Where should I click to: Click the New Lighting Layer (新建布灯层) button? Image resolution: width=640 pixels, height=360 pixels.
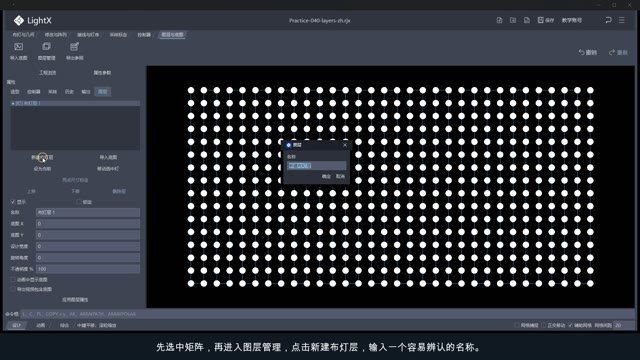(x=42, y=157)
